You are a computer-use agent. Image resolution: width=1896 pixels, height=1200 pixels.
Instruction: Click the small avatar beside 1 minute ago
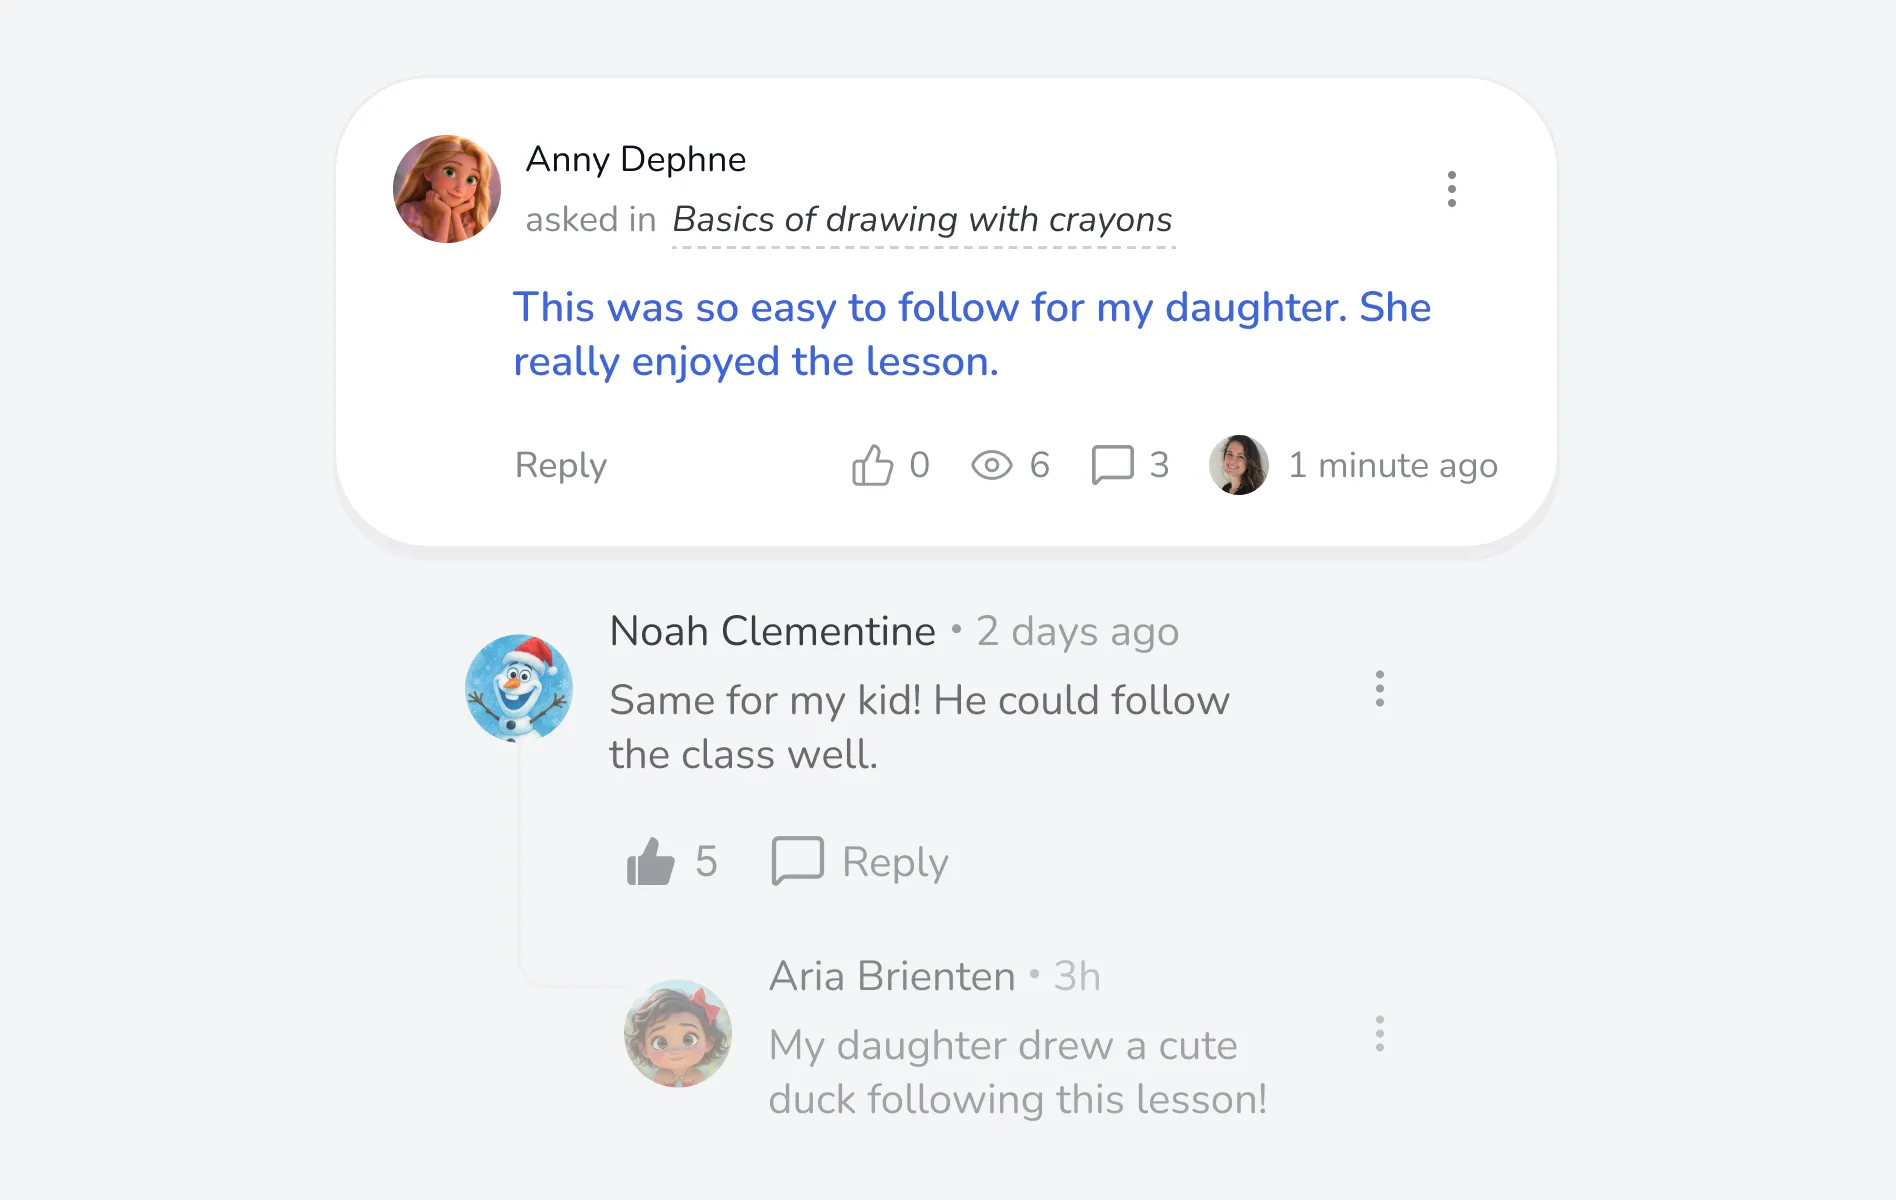tap(1239, 465)
